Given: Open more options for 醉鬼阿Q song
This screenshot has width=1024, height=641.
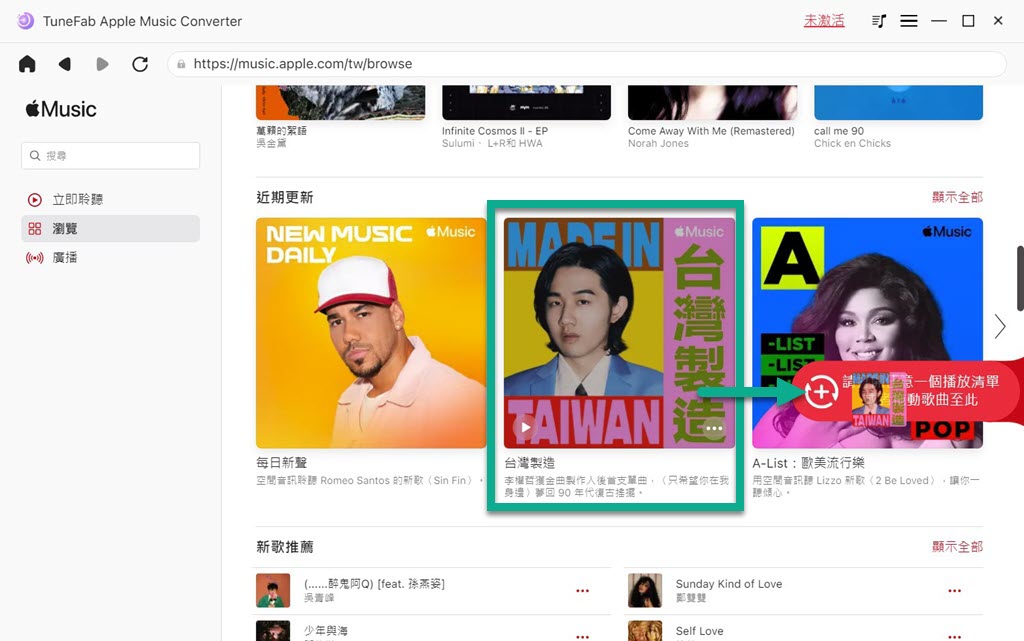Looking at the screenshot, I should (x=583, y=591).
